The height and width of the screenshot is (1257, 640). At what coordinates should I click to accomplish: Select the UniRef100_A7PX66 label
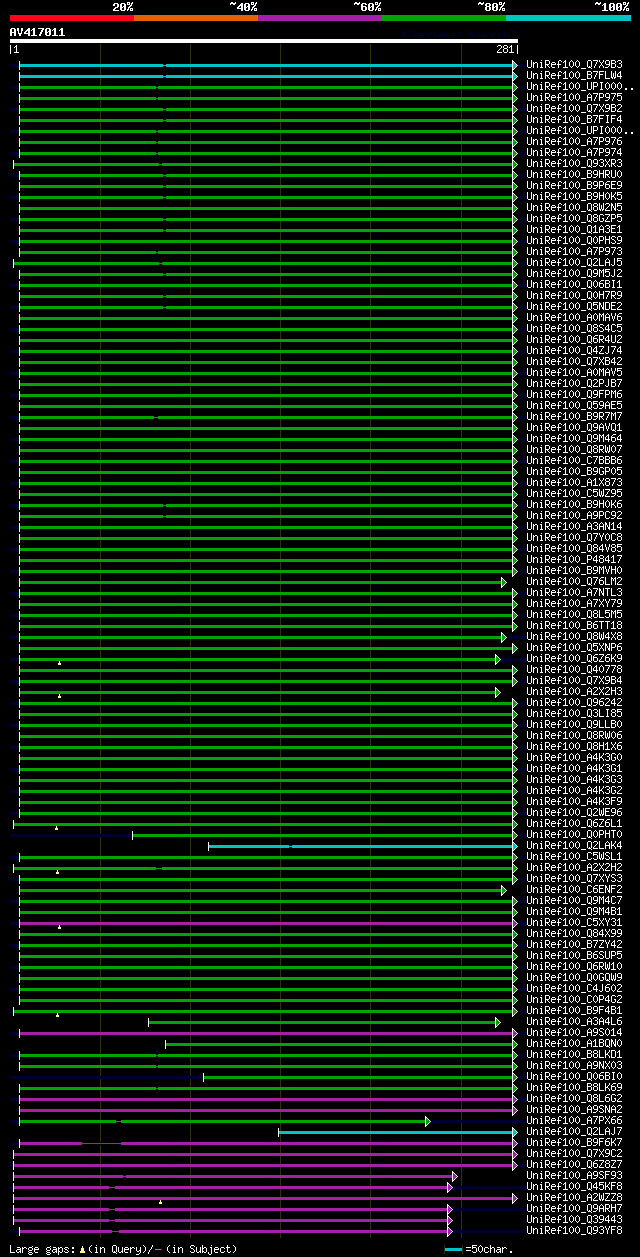[574, 1121]
